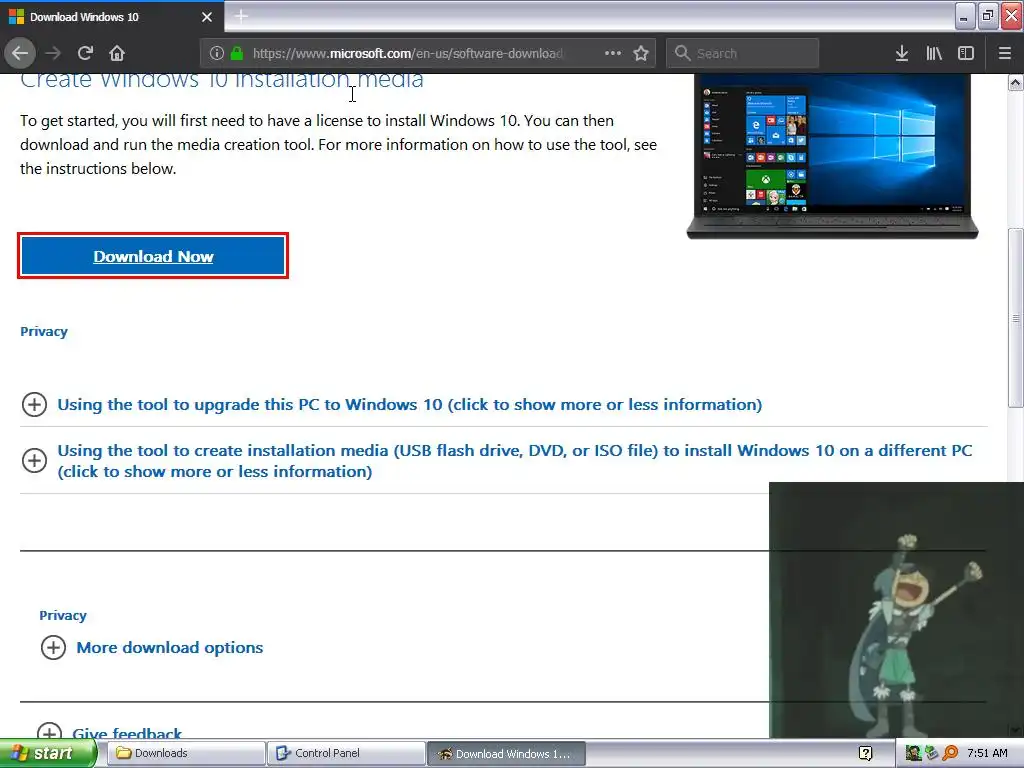The height and width of the screenshot is (768, 1024).
Task: Click the 7:51 AM system clock
Action: pos(987,754)
